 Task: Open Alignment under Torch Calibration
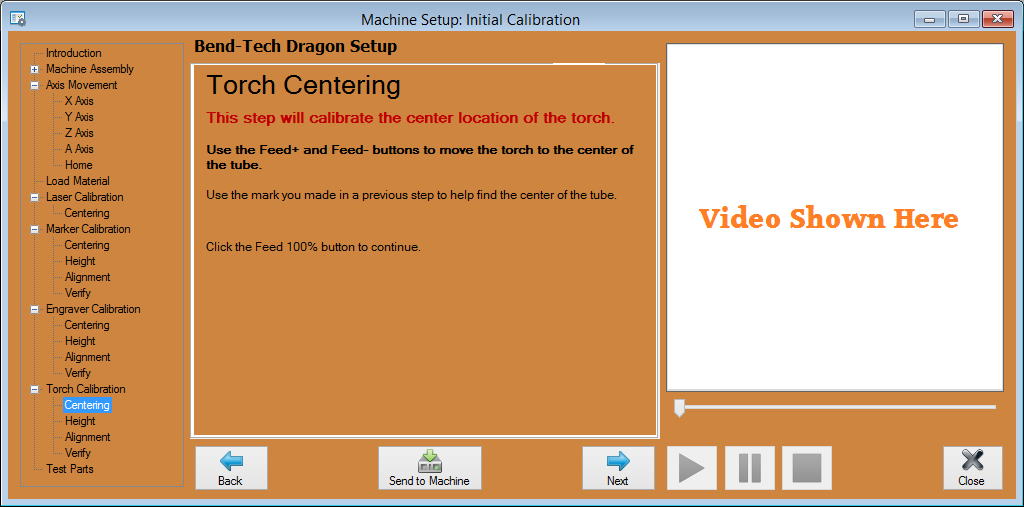tap(88, 437)
